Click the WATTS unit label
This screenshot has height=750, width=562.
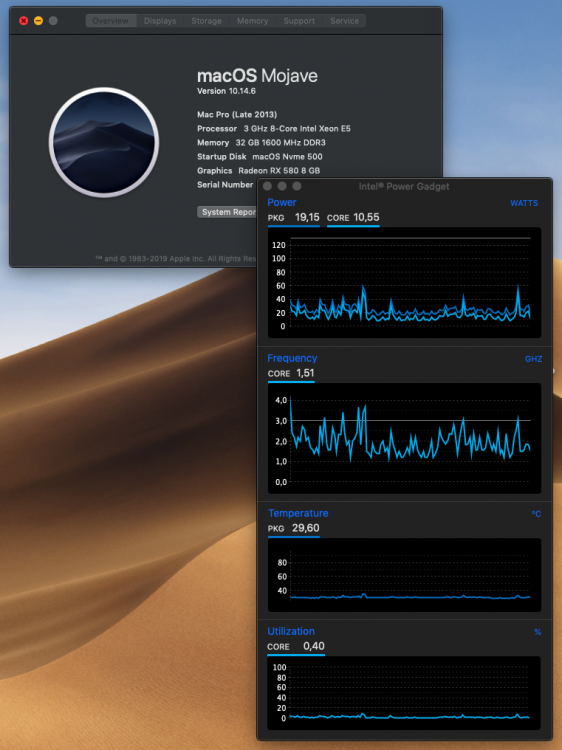[524, 203]
